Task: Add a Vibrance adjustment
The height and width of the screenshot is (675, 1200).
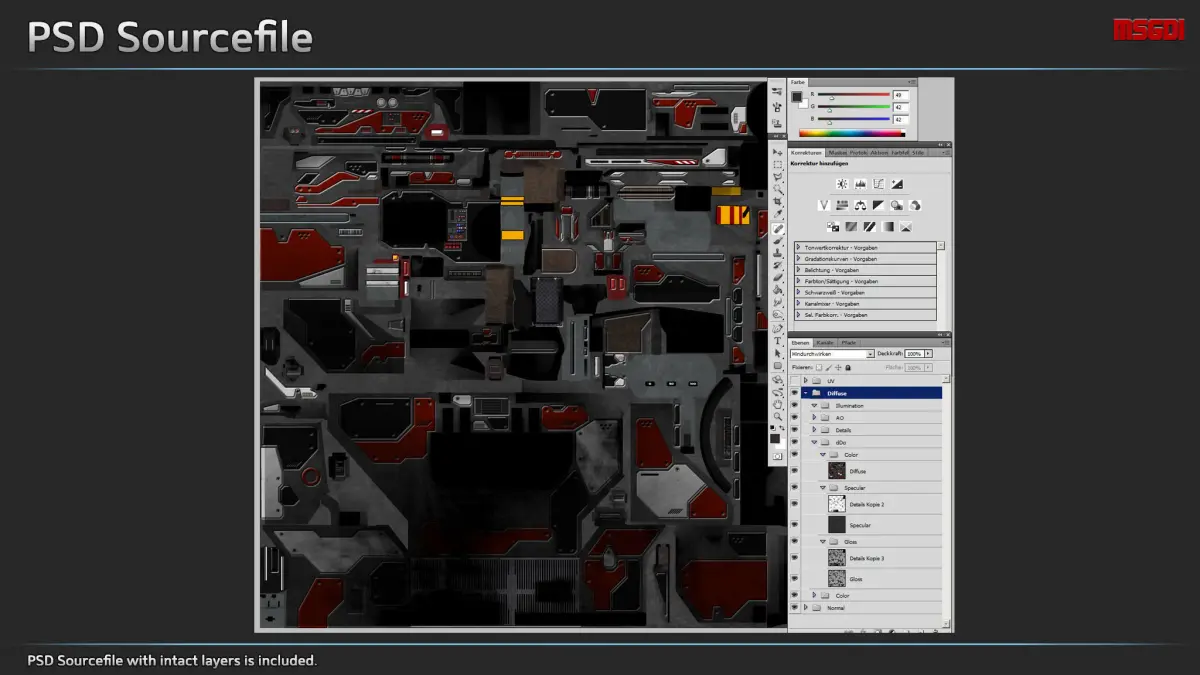Action: [x=824, y=205]
